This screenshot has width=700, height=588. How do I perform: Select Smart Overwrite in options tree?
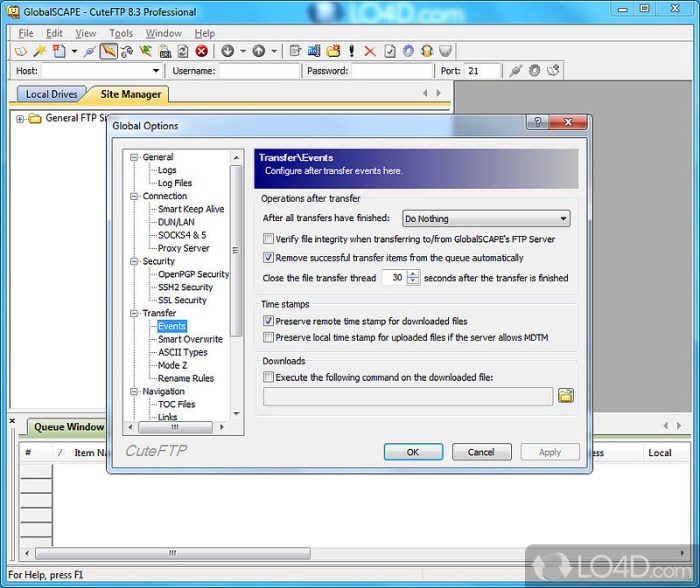[190, 339]
